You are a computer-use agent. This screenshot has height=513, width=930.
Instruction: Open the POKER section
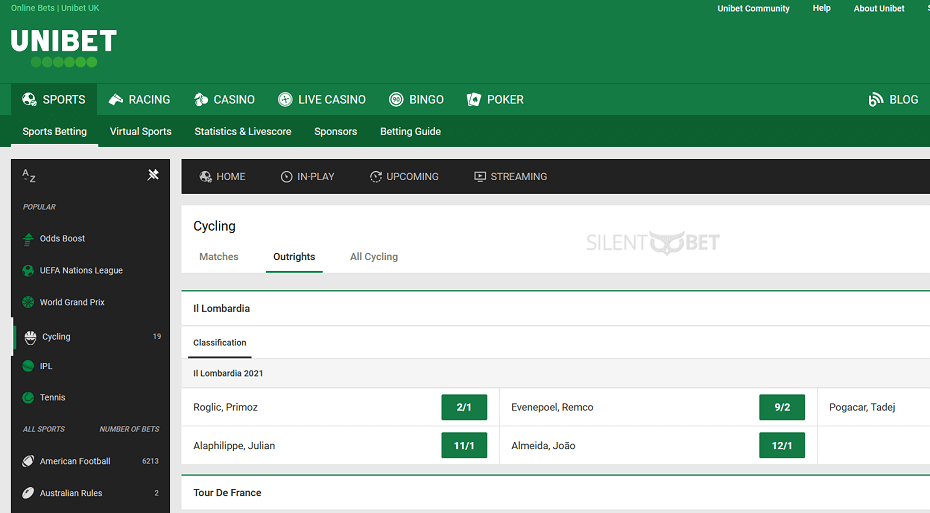click(x=495, y=100)
